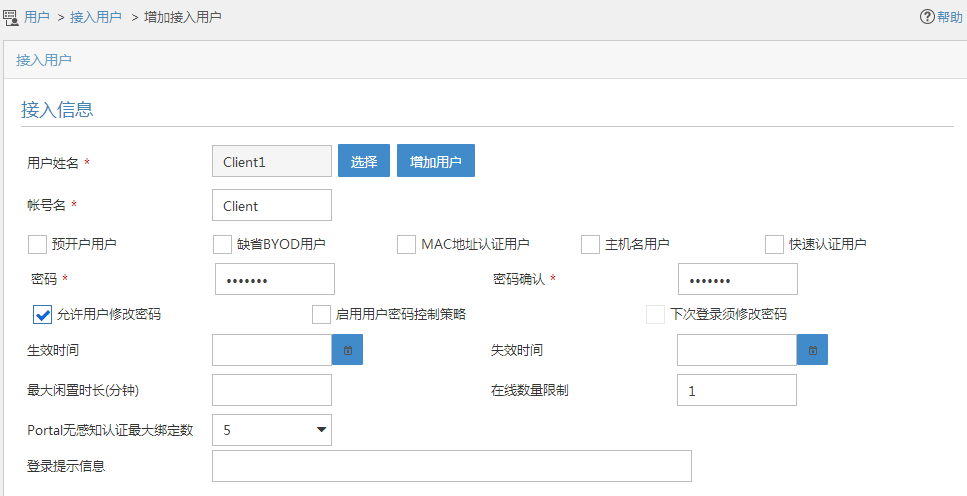Toggle the 快速认证用户 checkbox

click(x=774, y=244)
